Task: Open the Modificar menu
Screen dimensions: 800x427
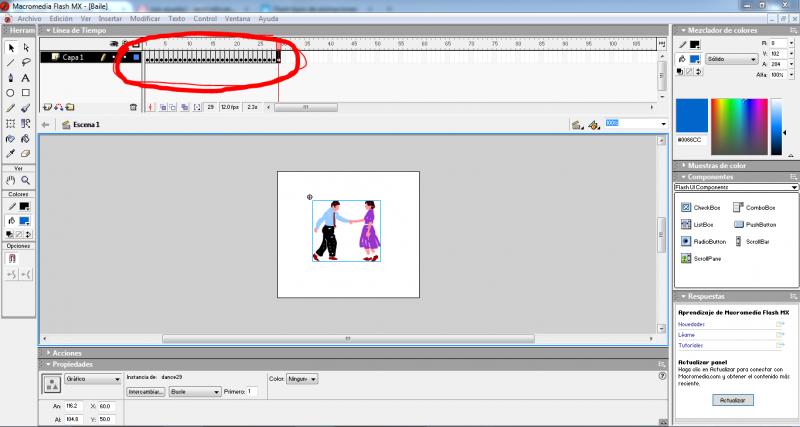Action: (x=145, y=19)
